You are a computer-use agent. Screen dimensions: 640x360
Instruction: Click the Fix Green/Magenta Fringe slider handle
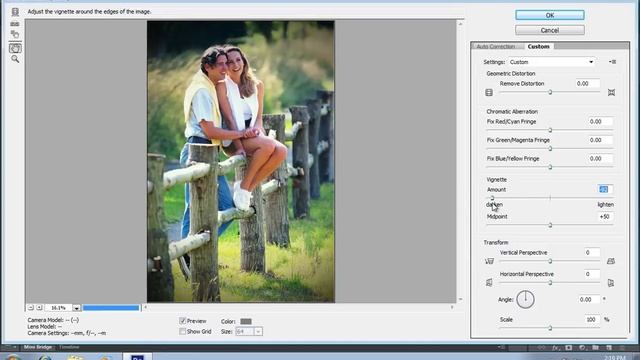pyautogui.click(x=550, y=149)
